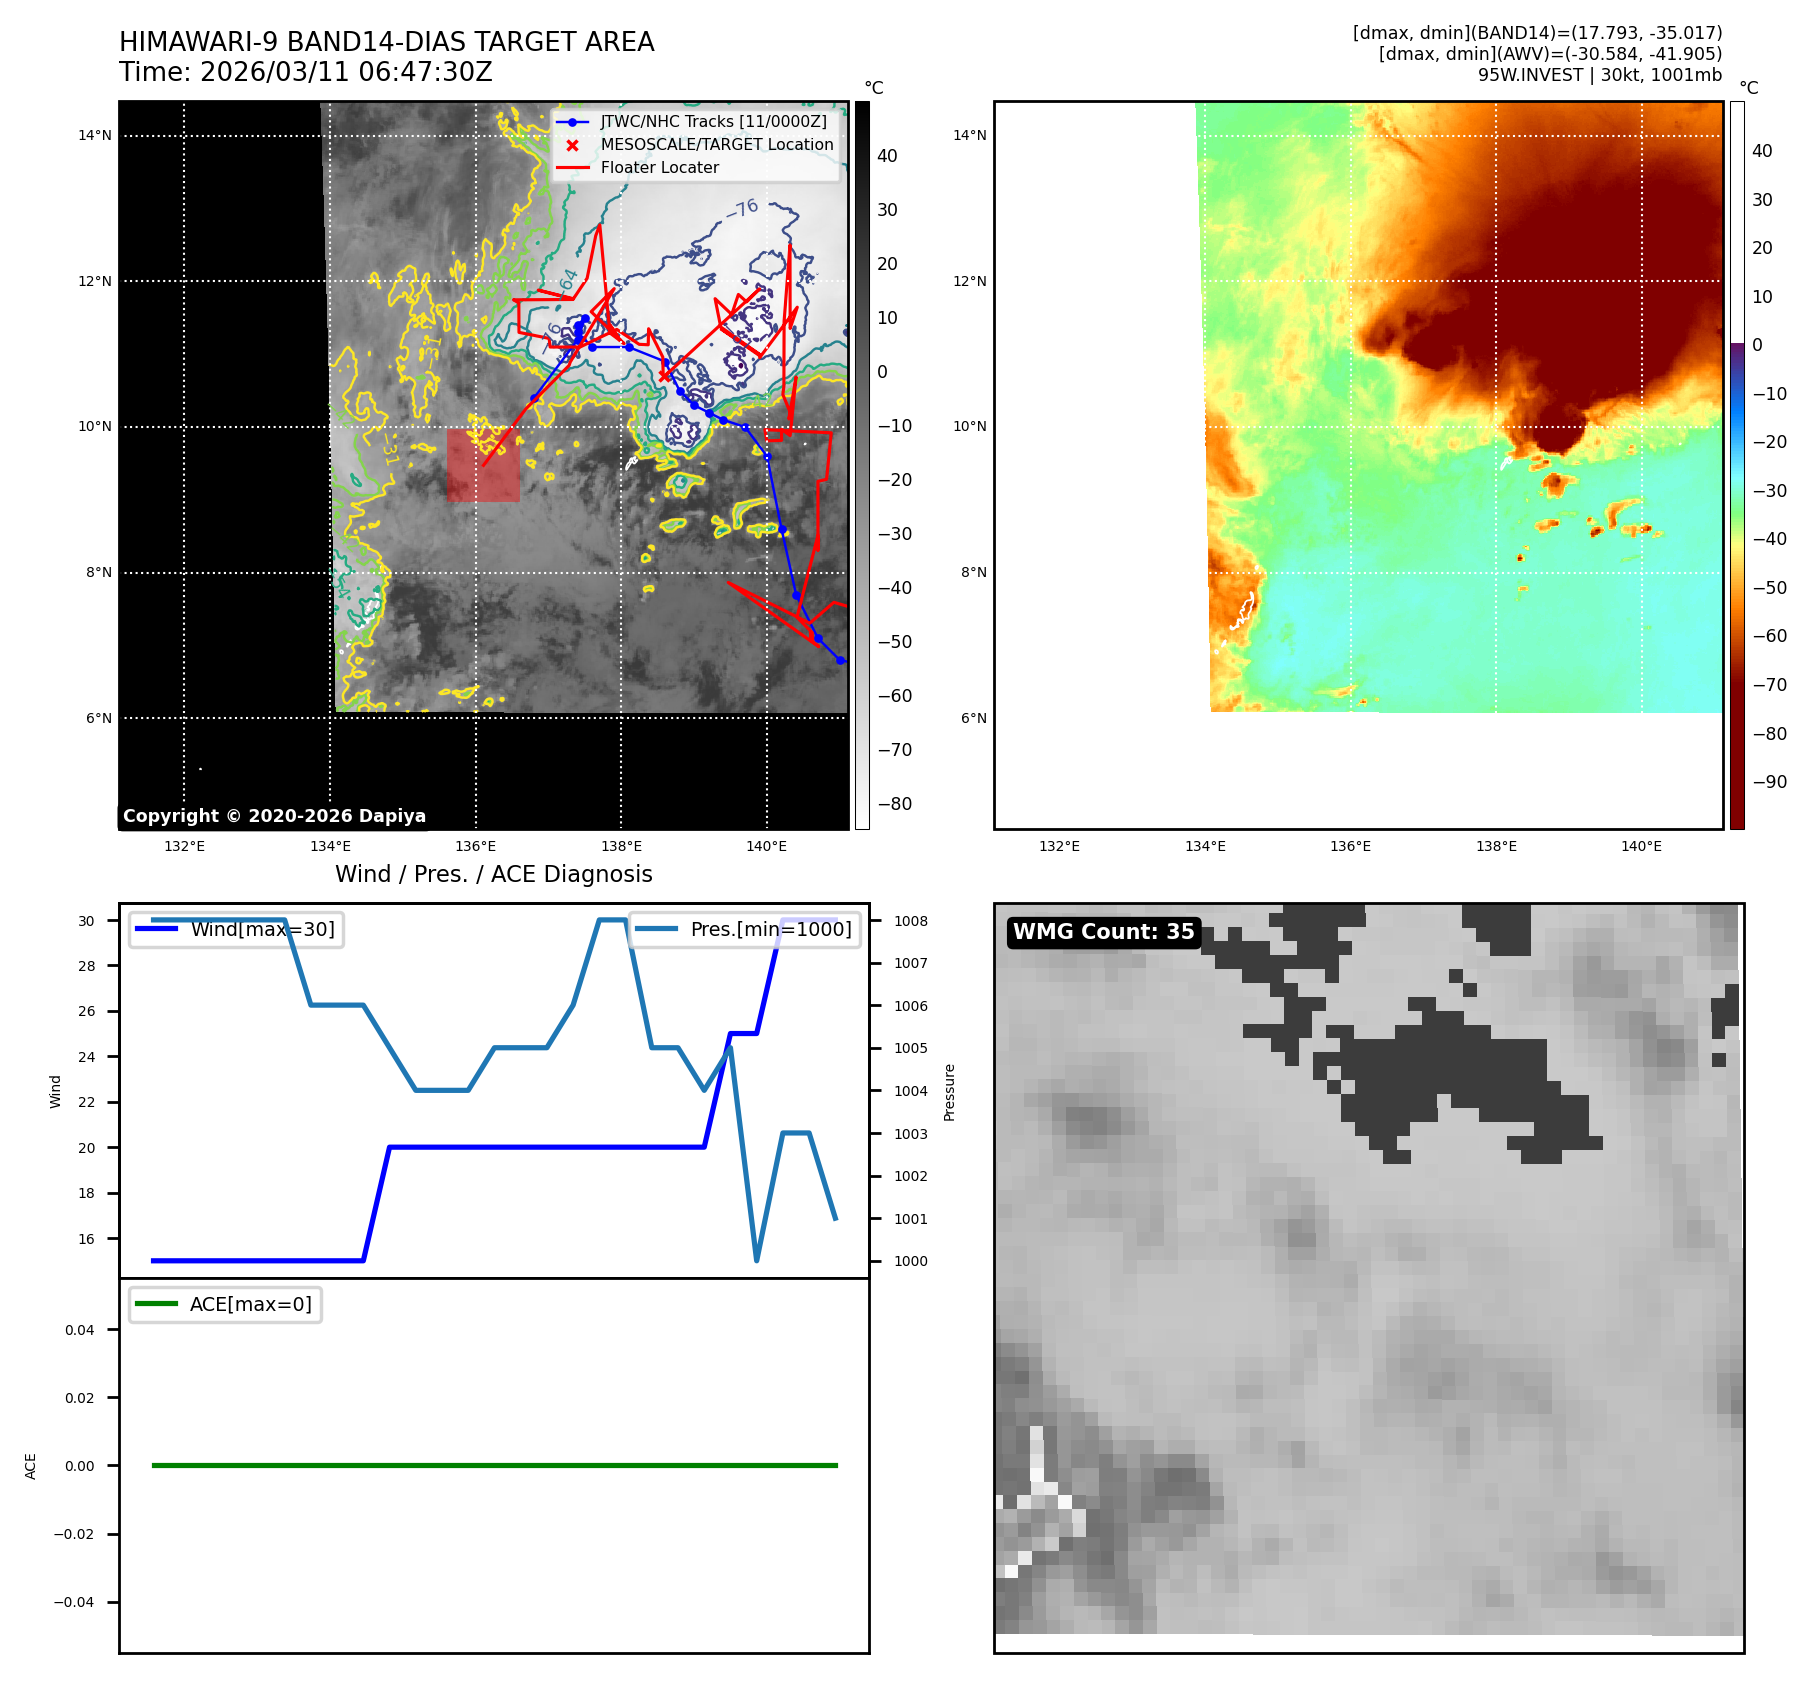Click the blue Wind legend line sample
Viewport: 1813px width, 1690px height.
click(x=156, y=929)
